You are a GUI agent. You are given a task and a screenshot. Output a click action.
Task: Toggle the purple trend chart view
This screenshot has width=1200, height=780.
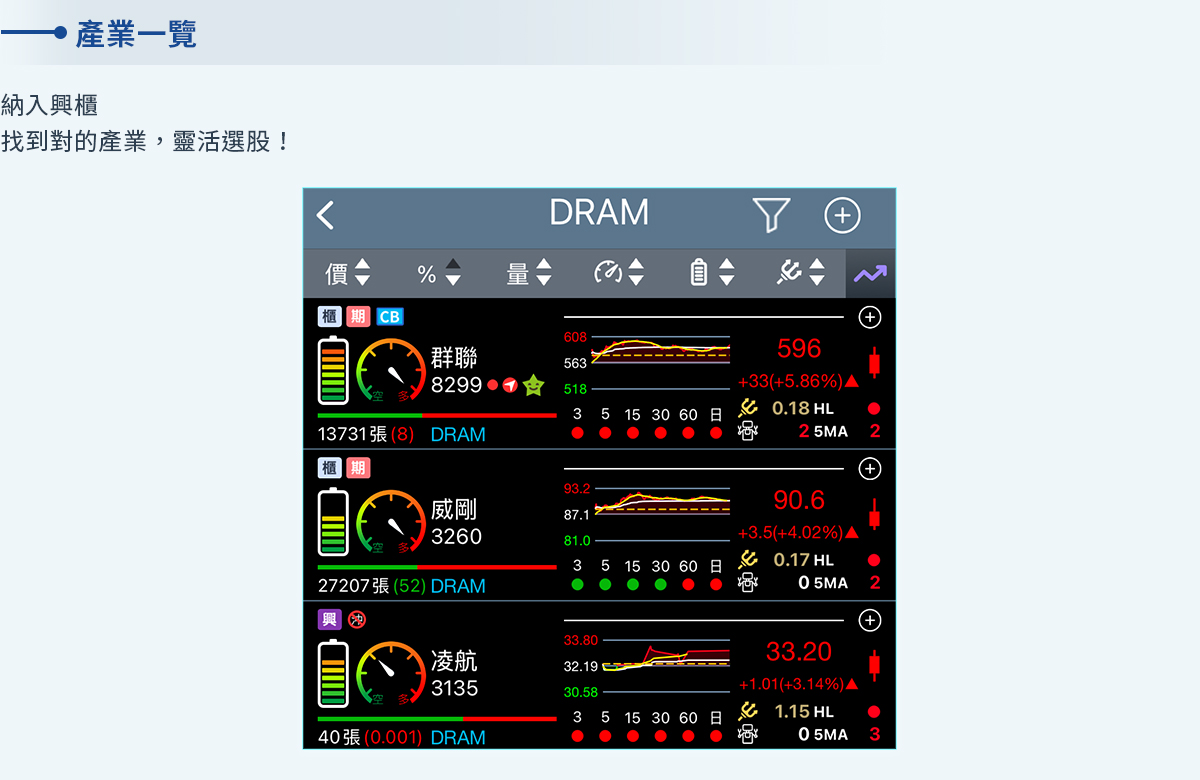[870, 273]
